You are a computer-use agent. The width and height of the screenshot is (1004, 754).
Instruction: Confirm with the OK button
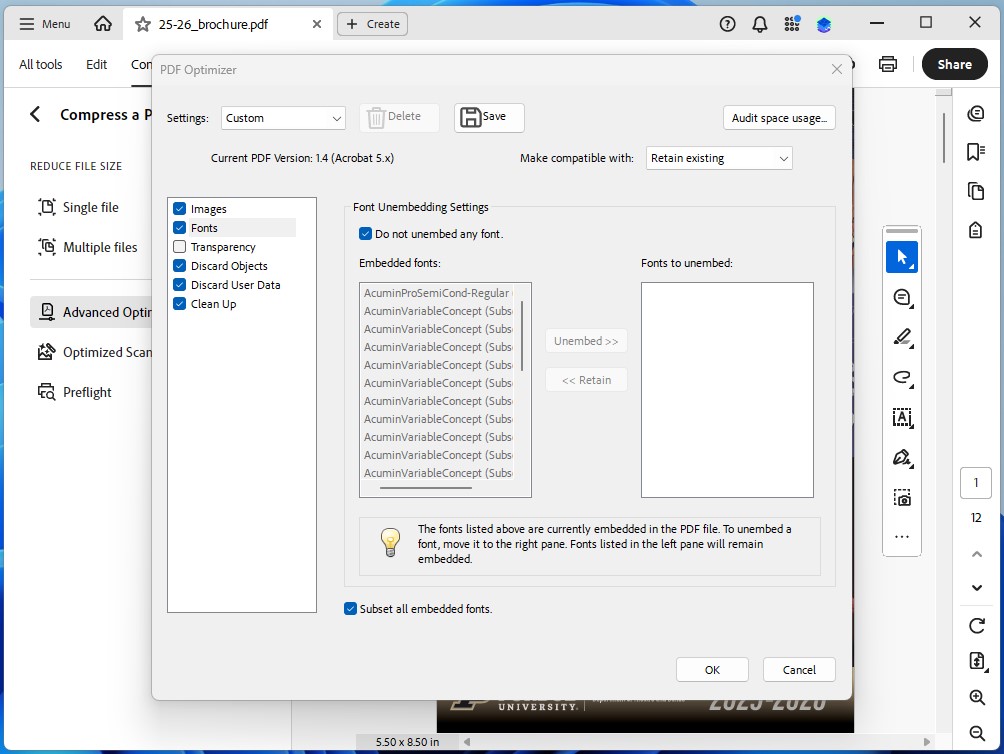point(712,670)
